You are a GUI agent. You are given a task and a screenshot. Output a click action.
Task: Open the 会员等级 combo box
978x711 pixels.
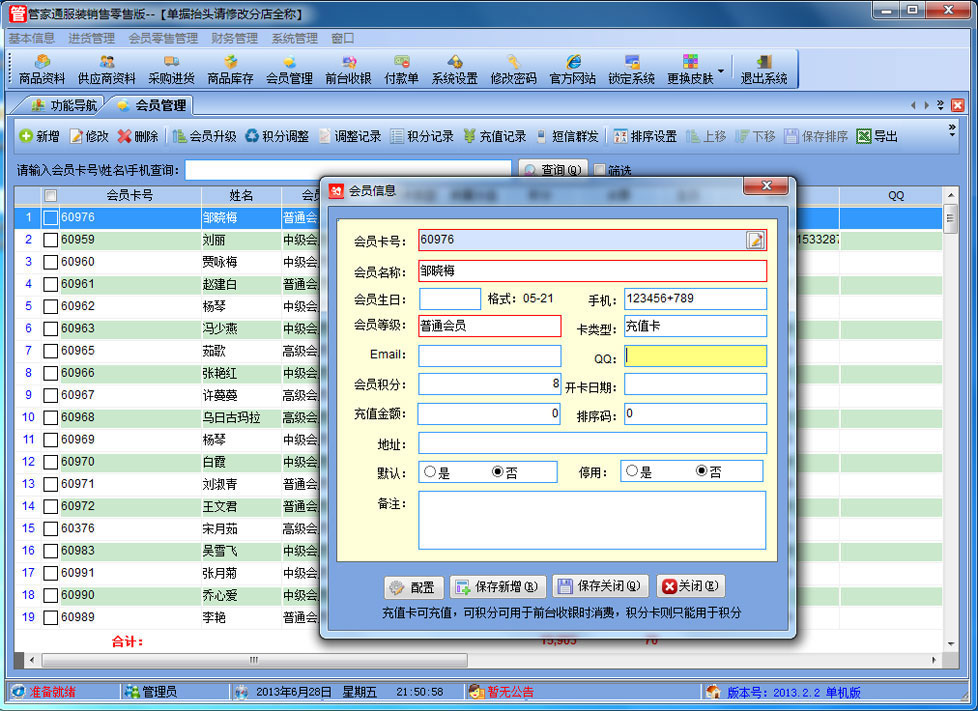[489, 326]
